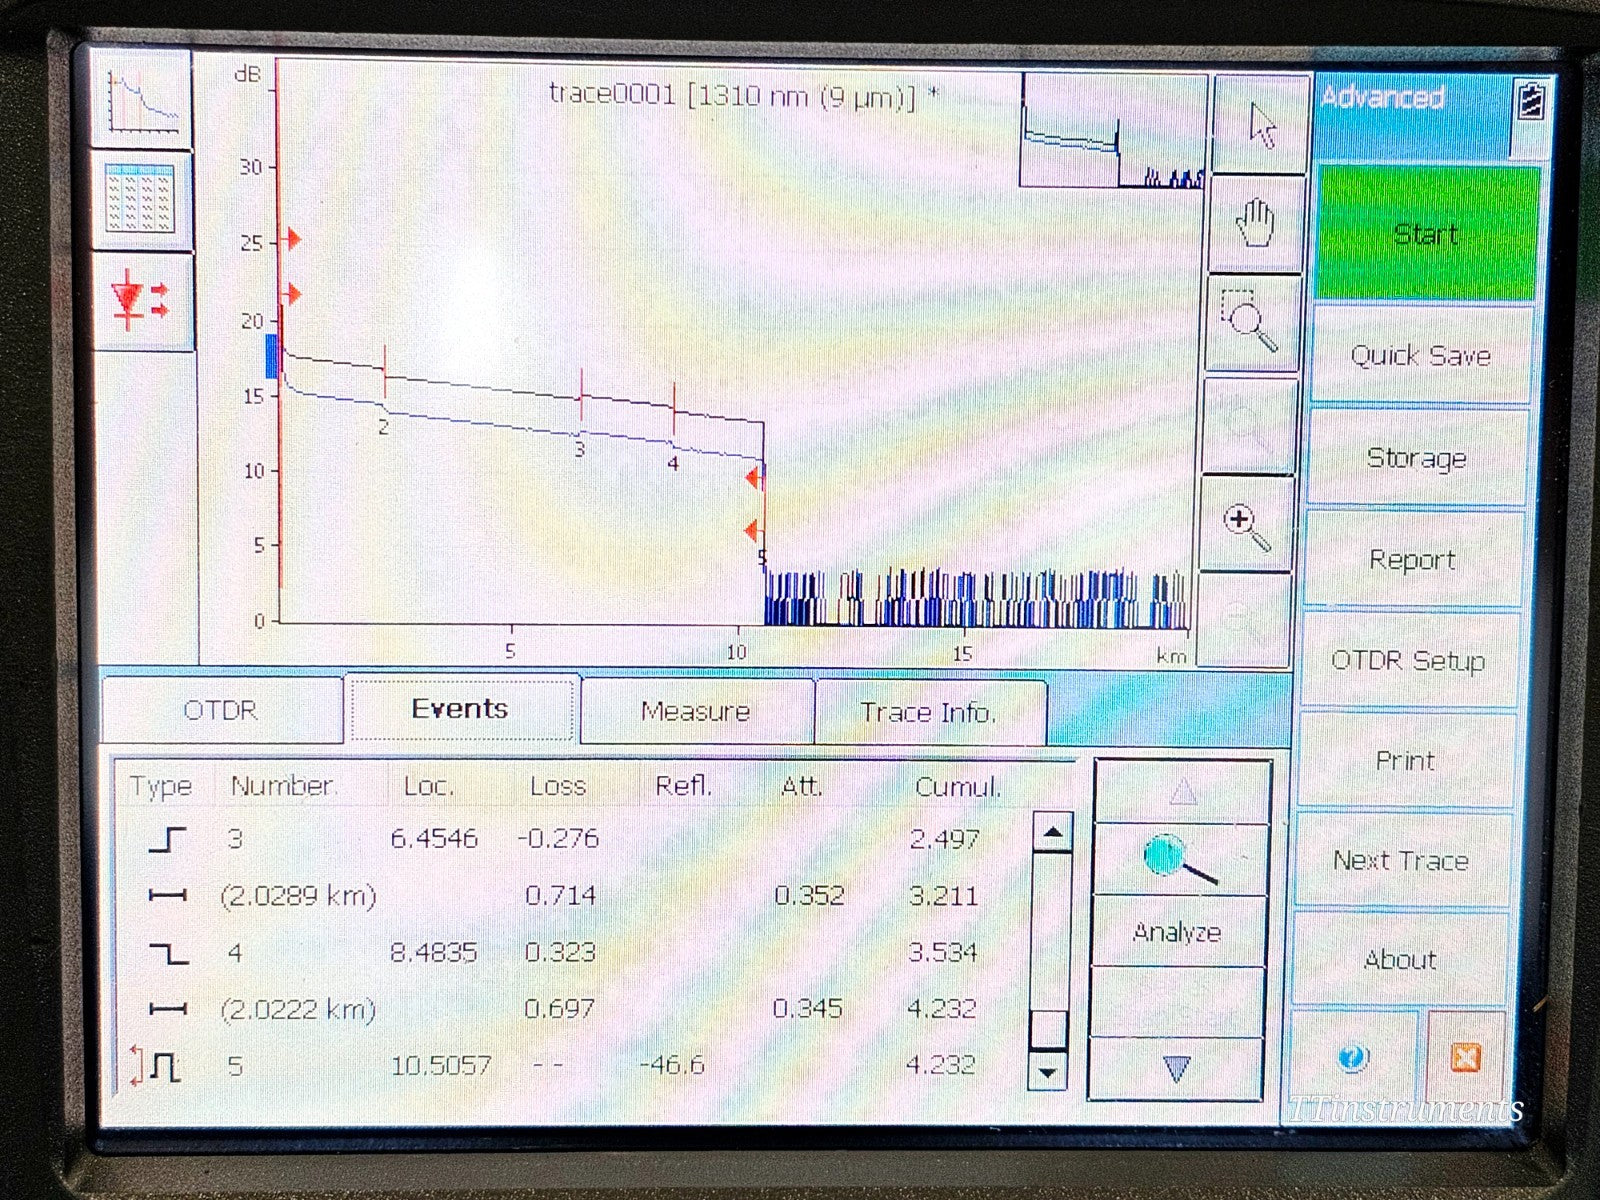The height and width of the screenshot is (1200, 1600).
Task: Open the trace graph view icon
Action: coord(142,100)
